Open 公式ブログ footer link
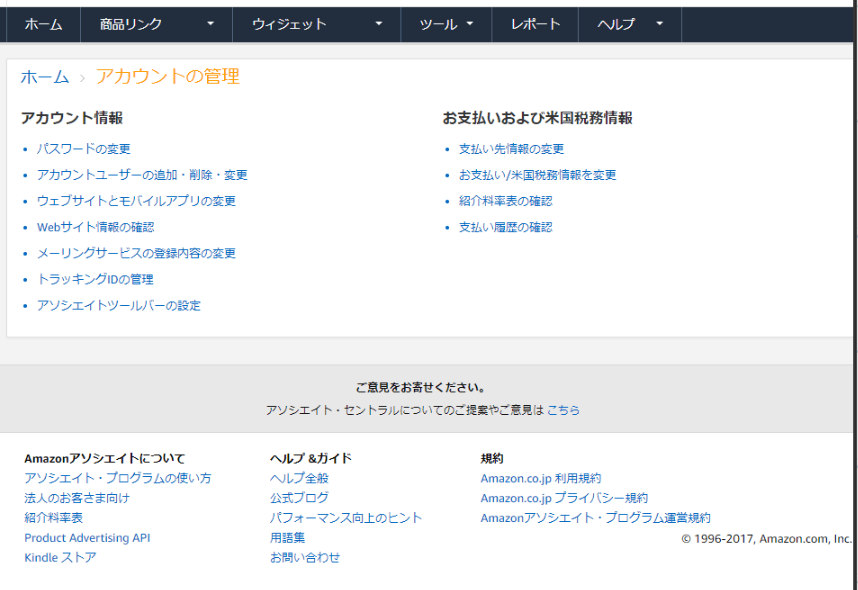The width and height of the screenshot is (858, 590). click(x=299, y=498)
